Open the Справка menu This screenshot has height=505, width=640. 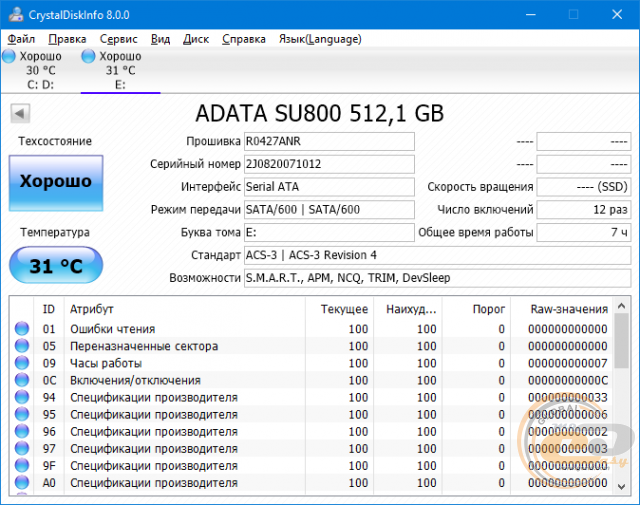point(244,39)
